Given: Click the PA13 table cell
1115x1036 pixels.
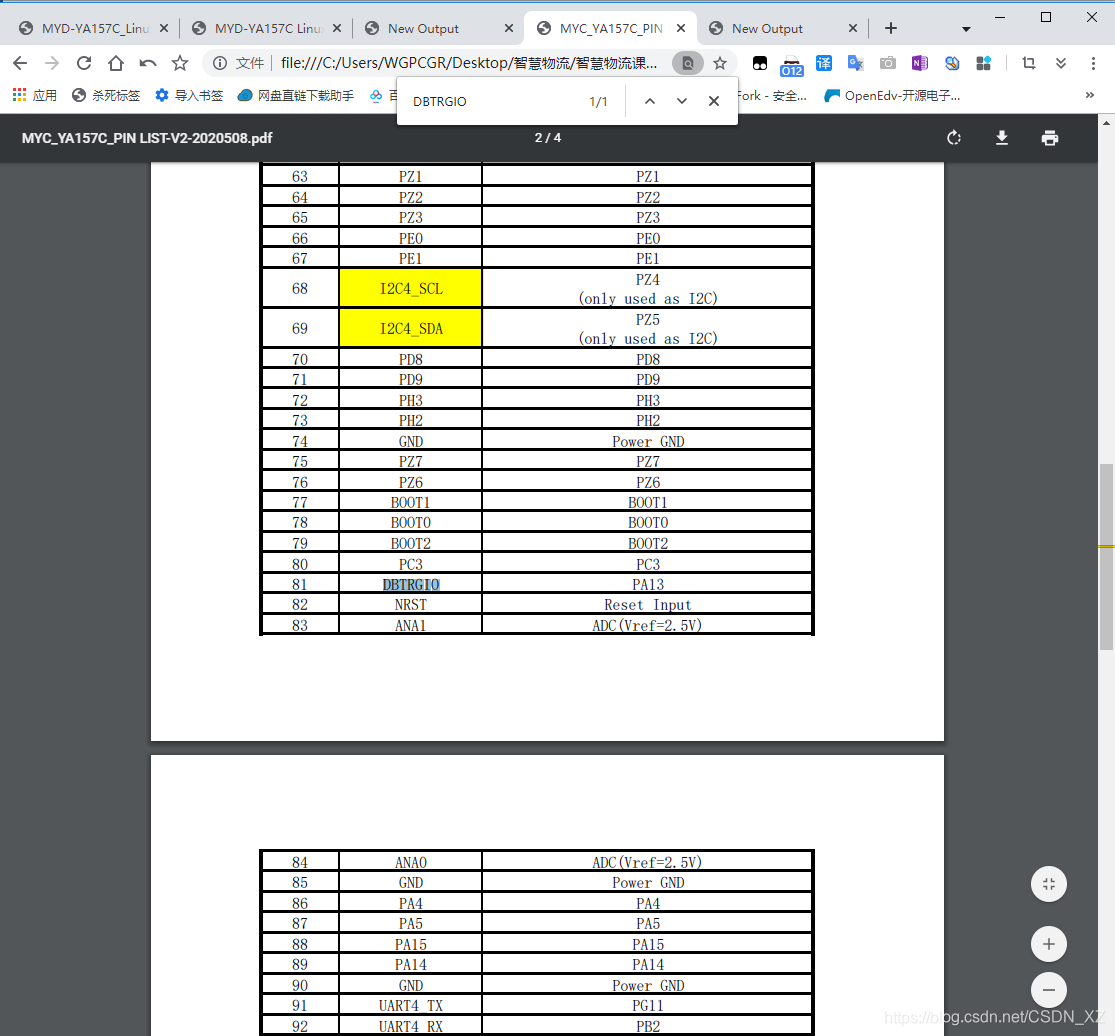Looking at the screenshot, I should coord(648,584).
